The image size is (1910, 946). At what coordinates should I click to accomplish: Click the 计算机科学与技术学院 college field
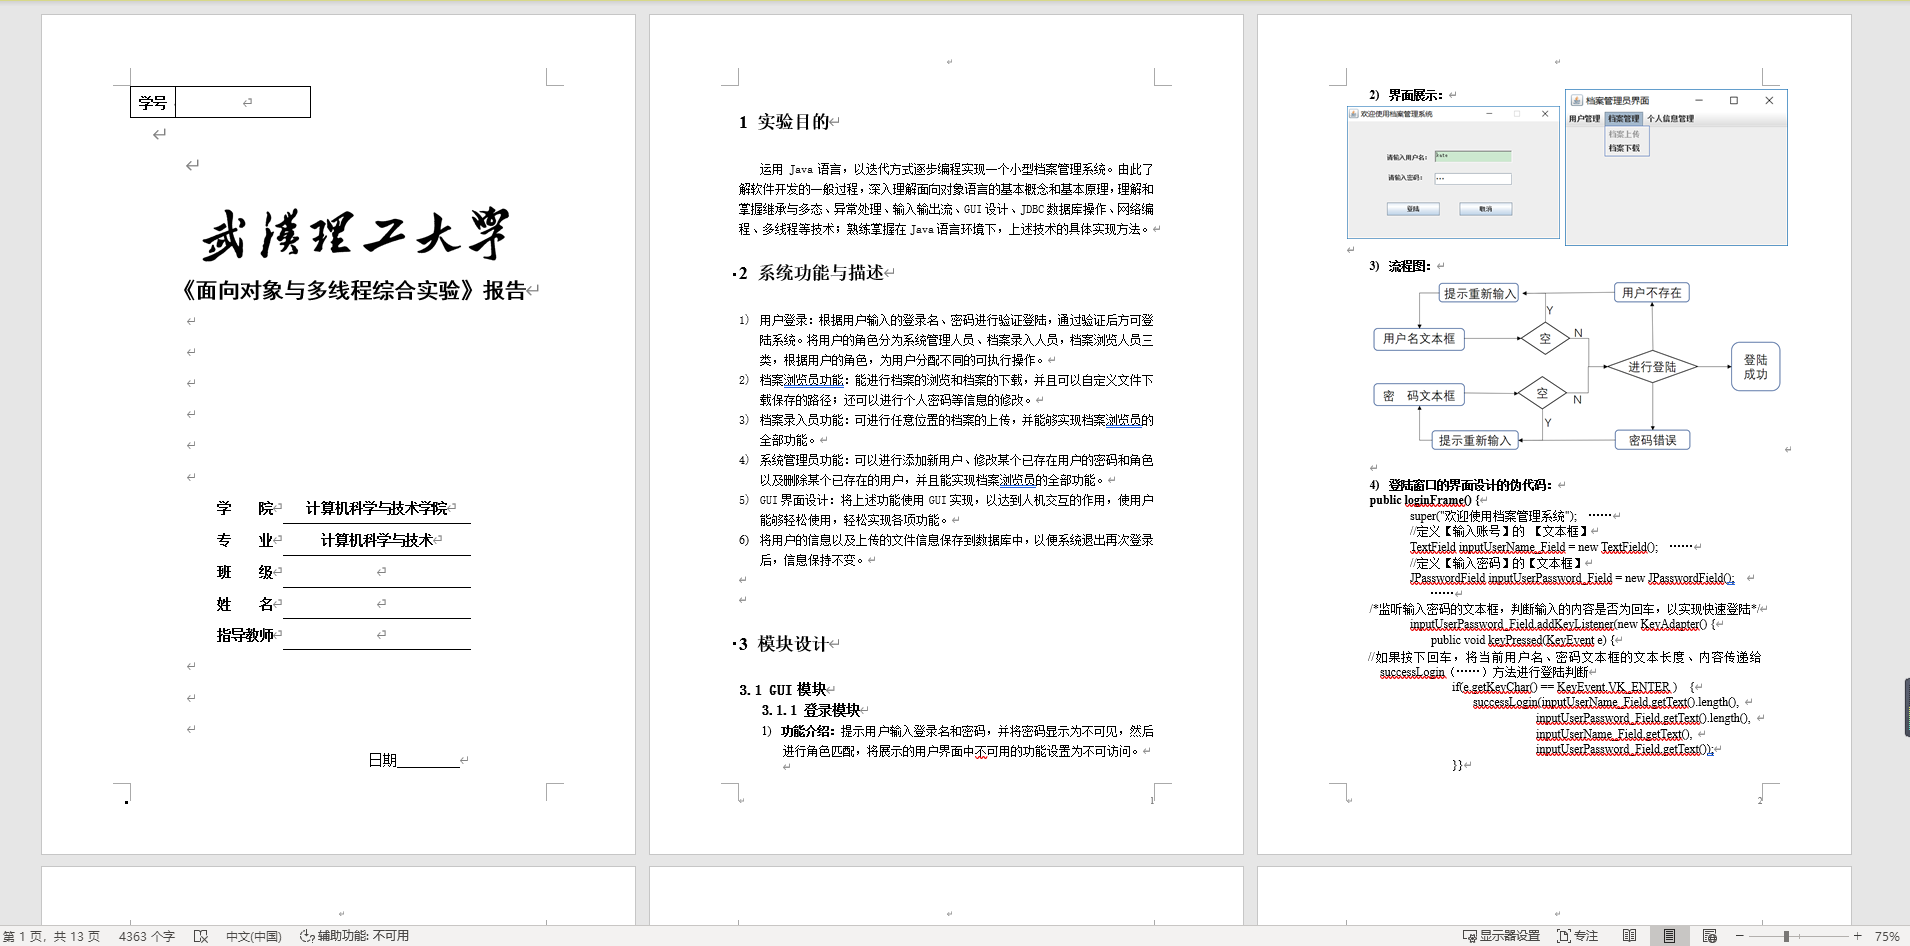[x=376, y=508]
